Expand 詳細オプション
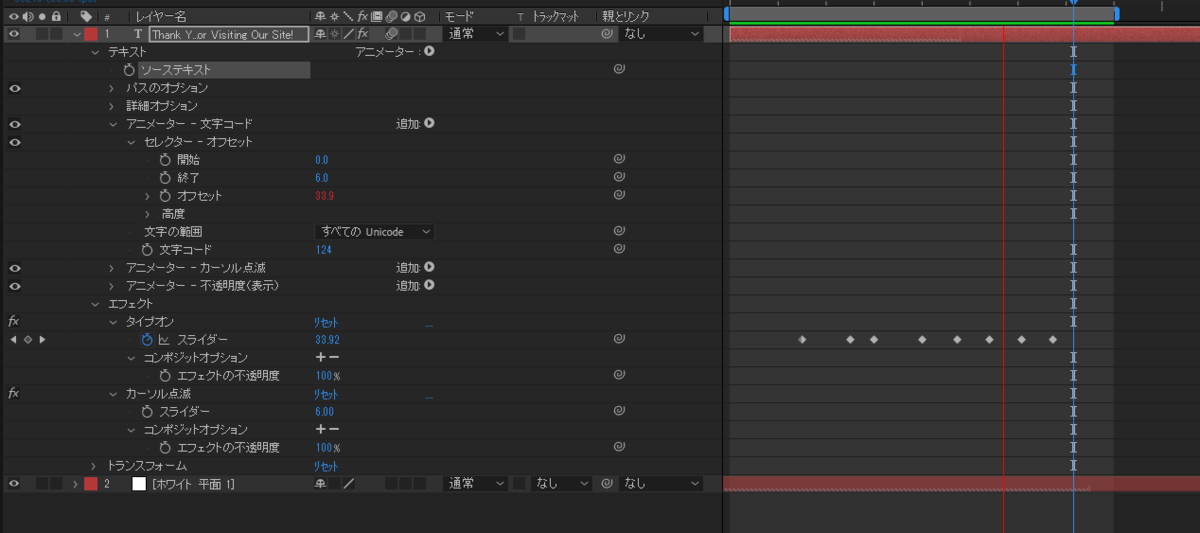 click(x=113, y=106)
